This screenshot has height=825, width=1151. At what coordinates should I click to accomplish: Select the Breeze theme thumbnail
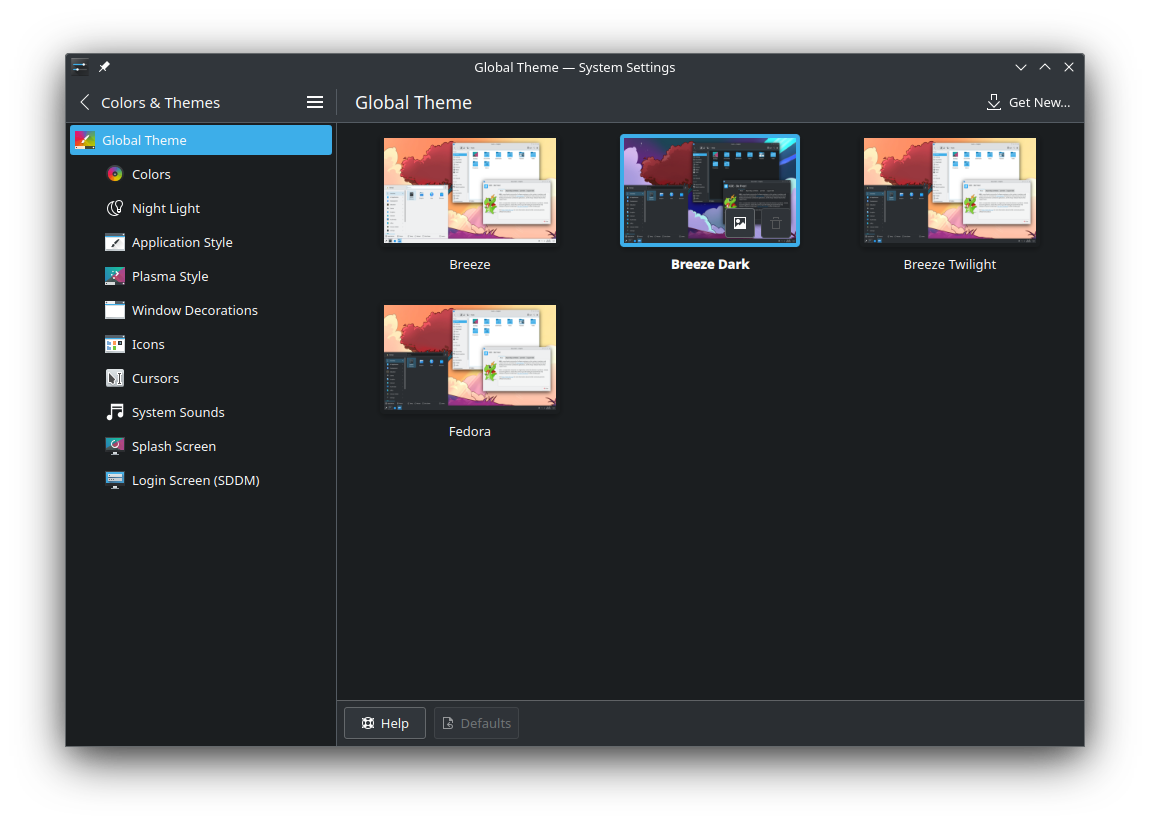pyautogui.click(x=470, y=190)
